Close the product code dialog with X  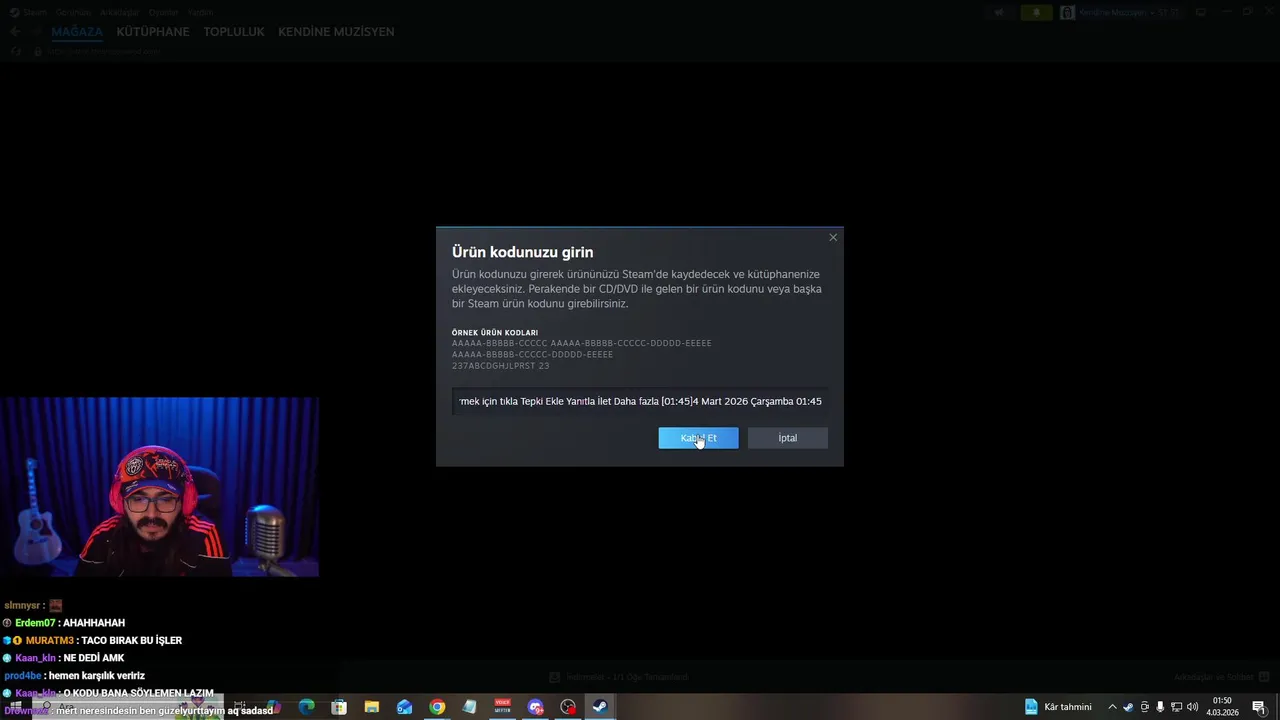pos(833,237)
